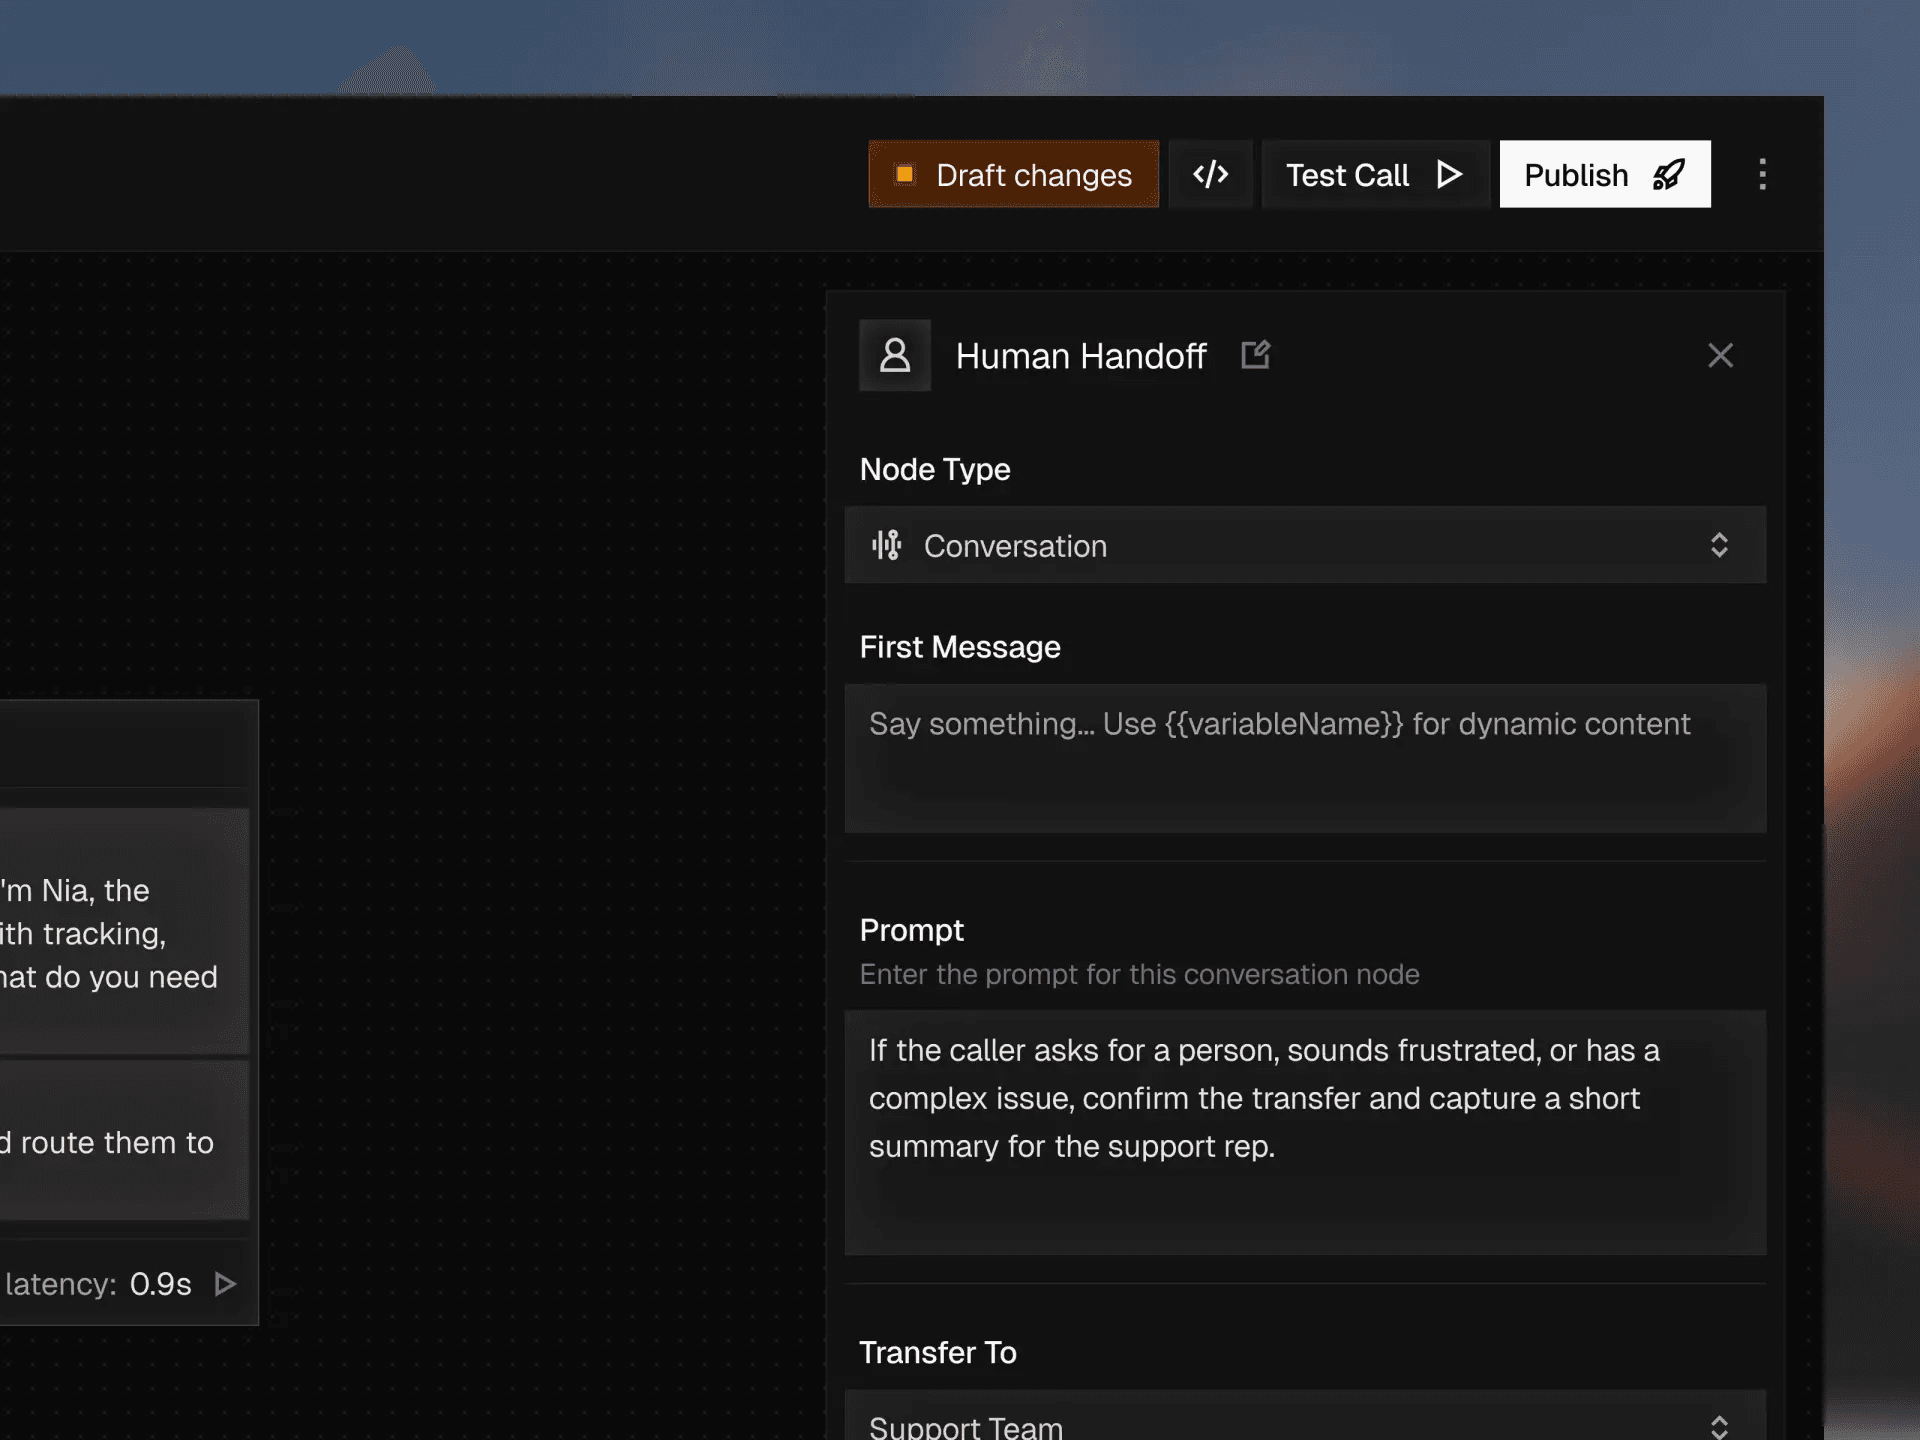
Task: Click 'Enter the prompt for this conversation node' text
Action: [1139, 974]
